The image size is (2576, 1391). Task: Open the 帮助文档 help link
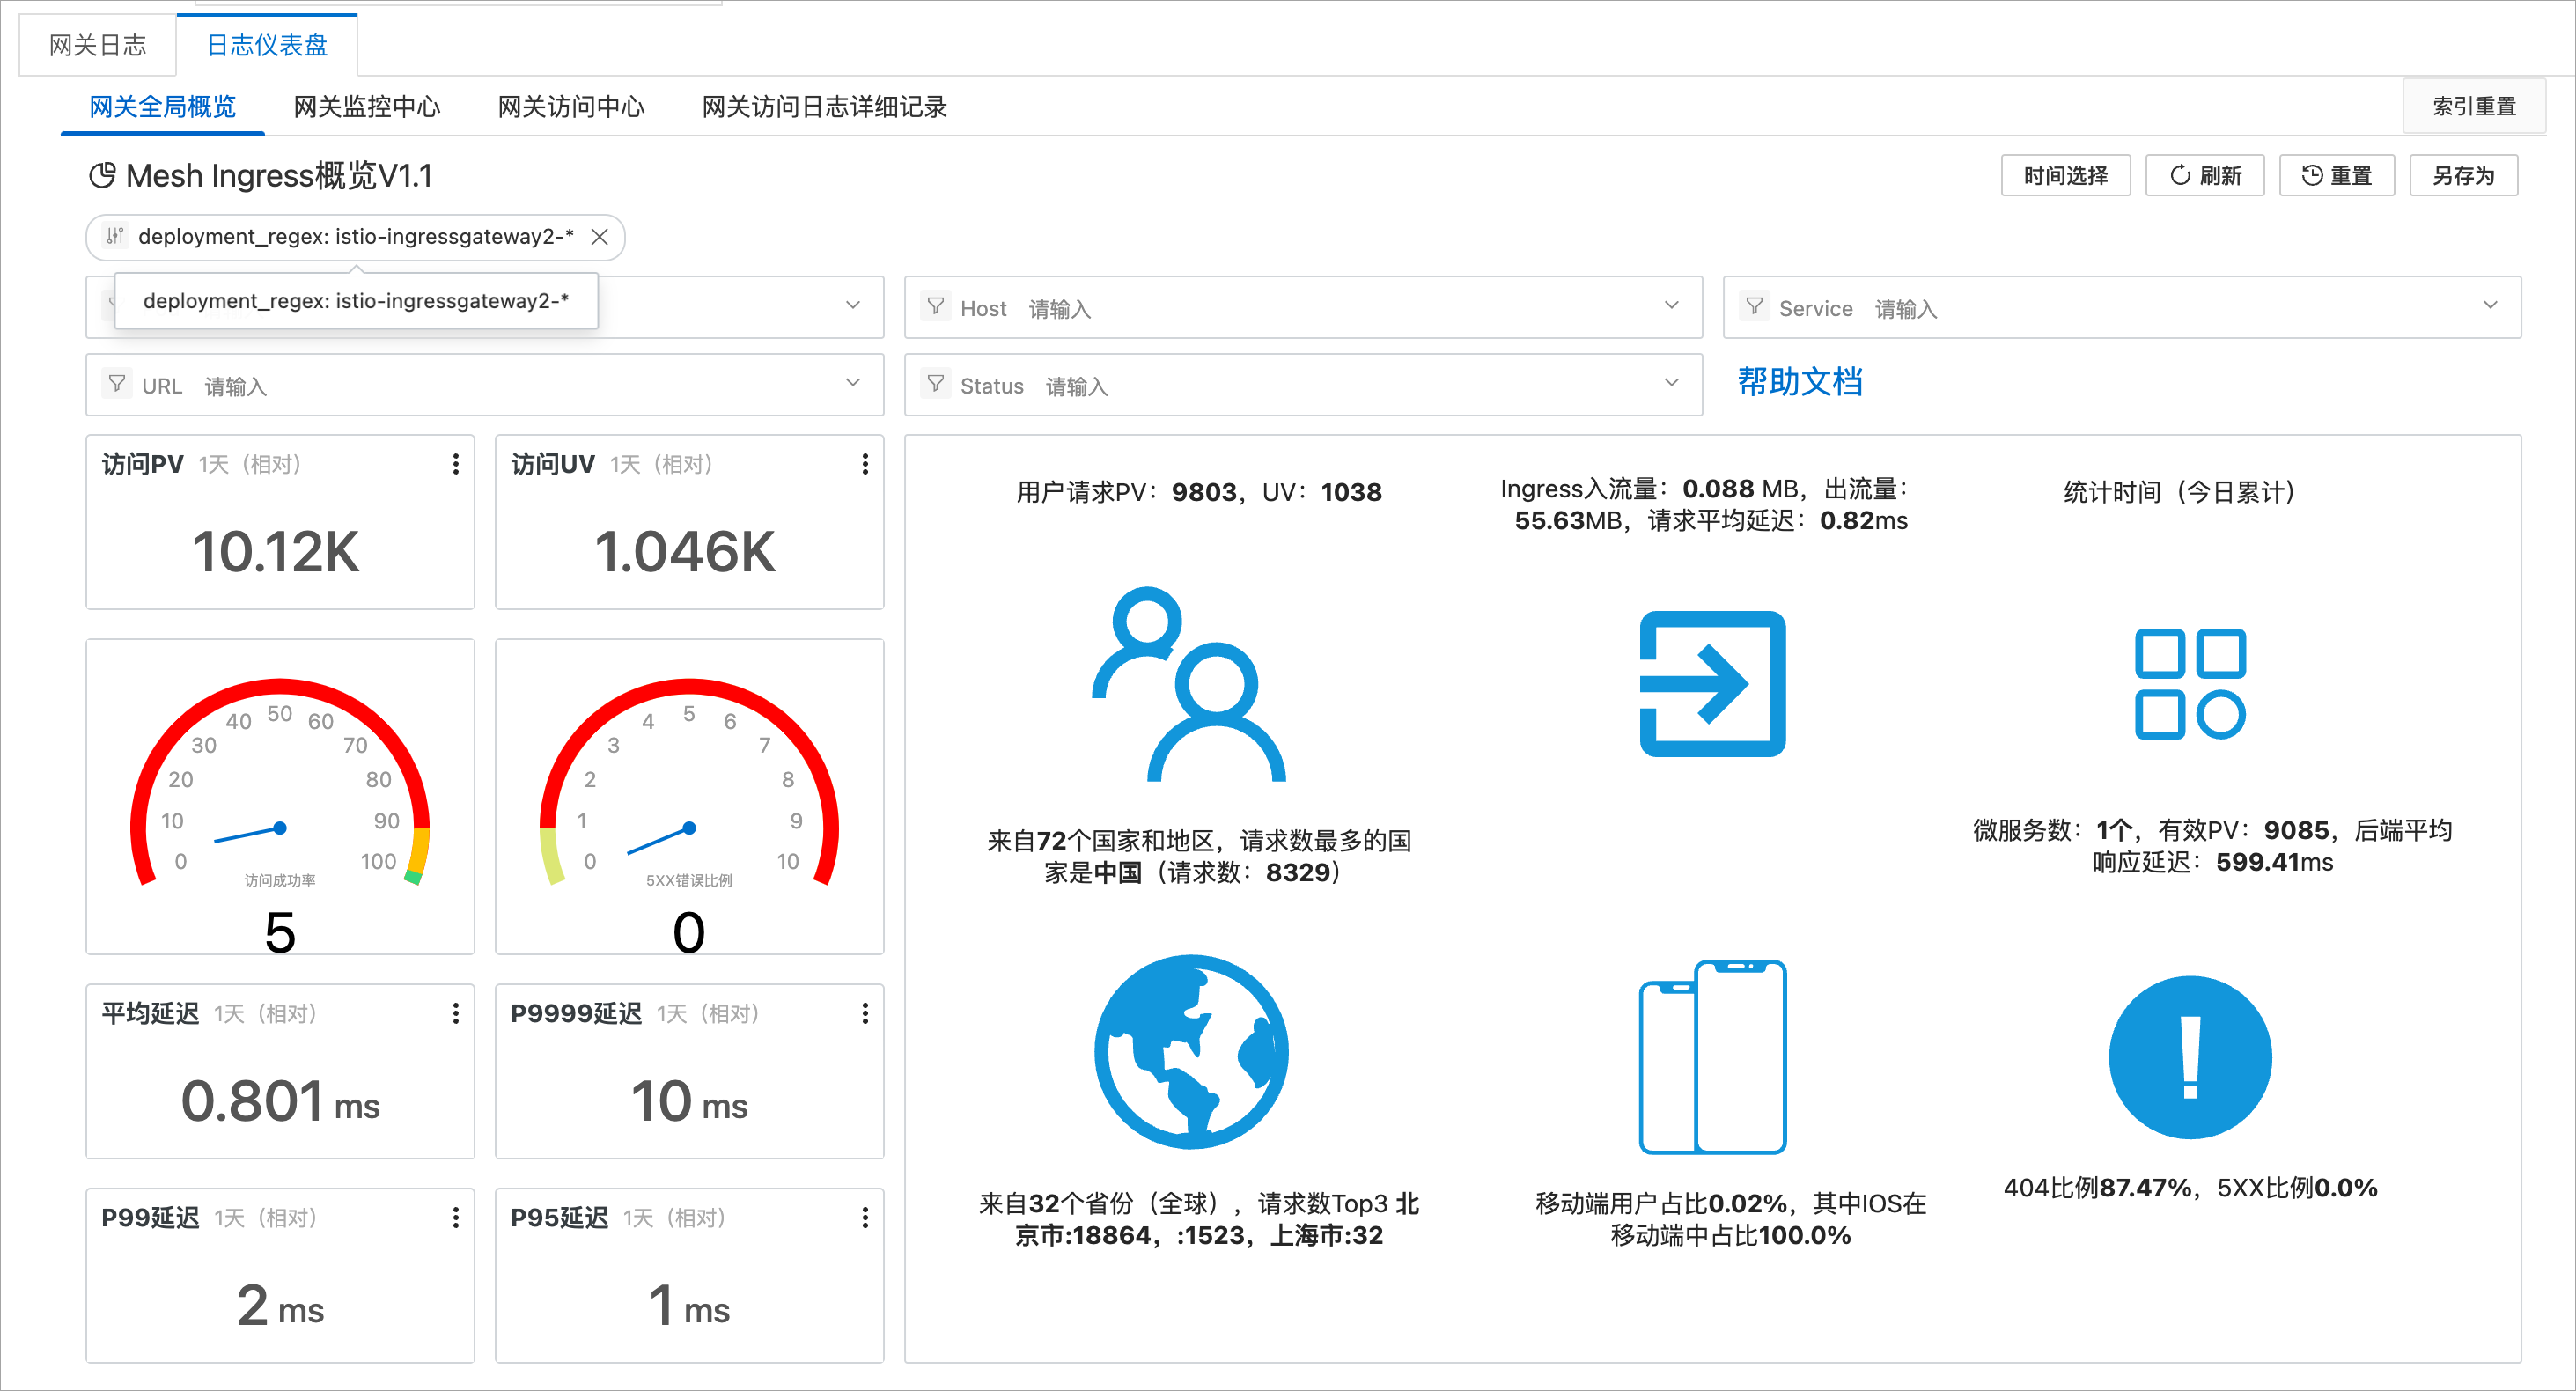point(1799,382)
